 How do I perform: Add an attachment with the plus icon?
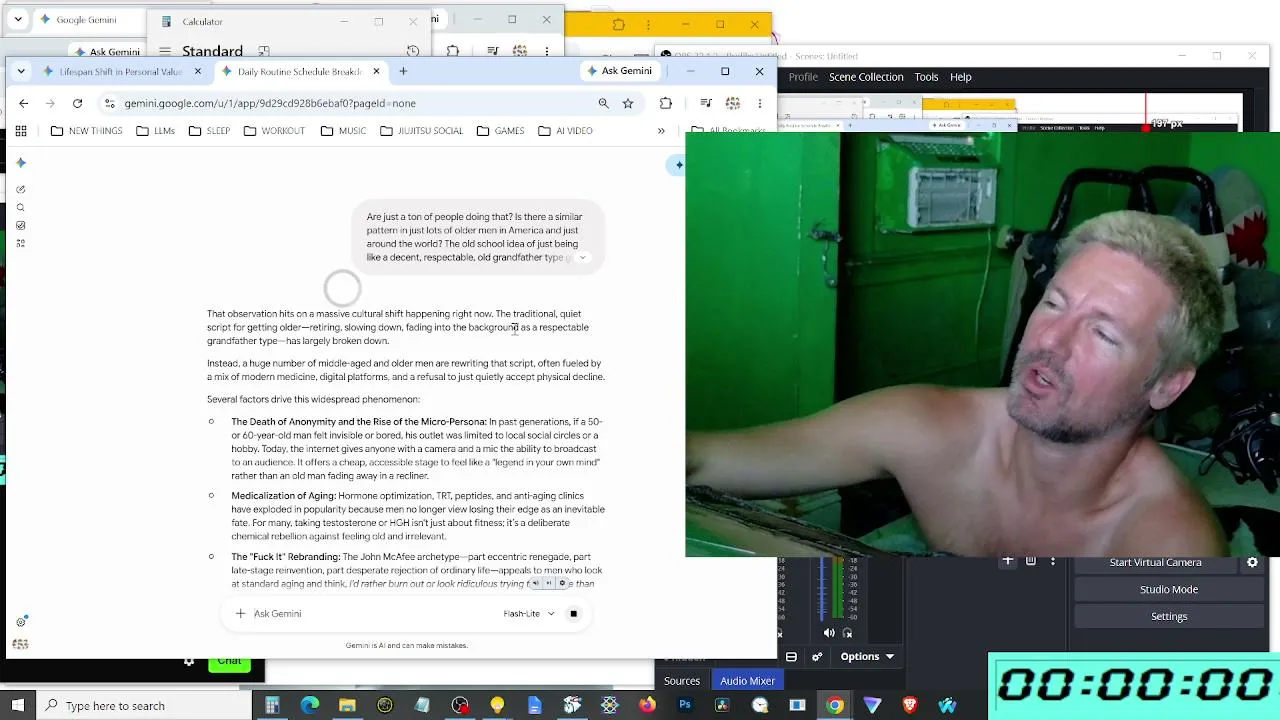point(240,614)
